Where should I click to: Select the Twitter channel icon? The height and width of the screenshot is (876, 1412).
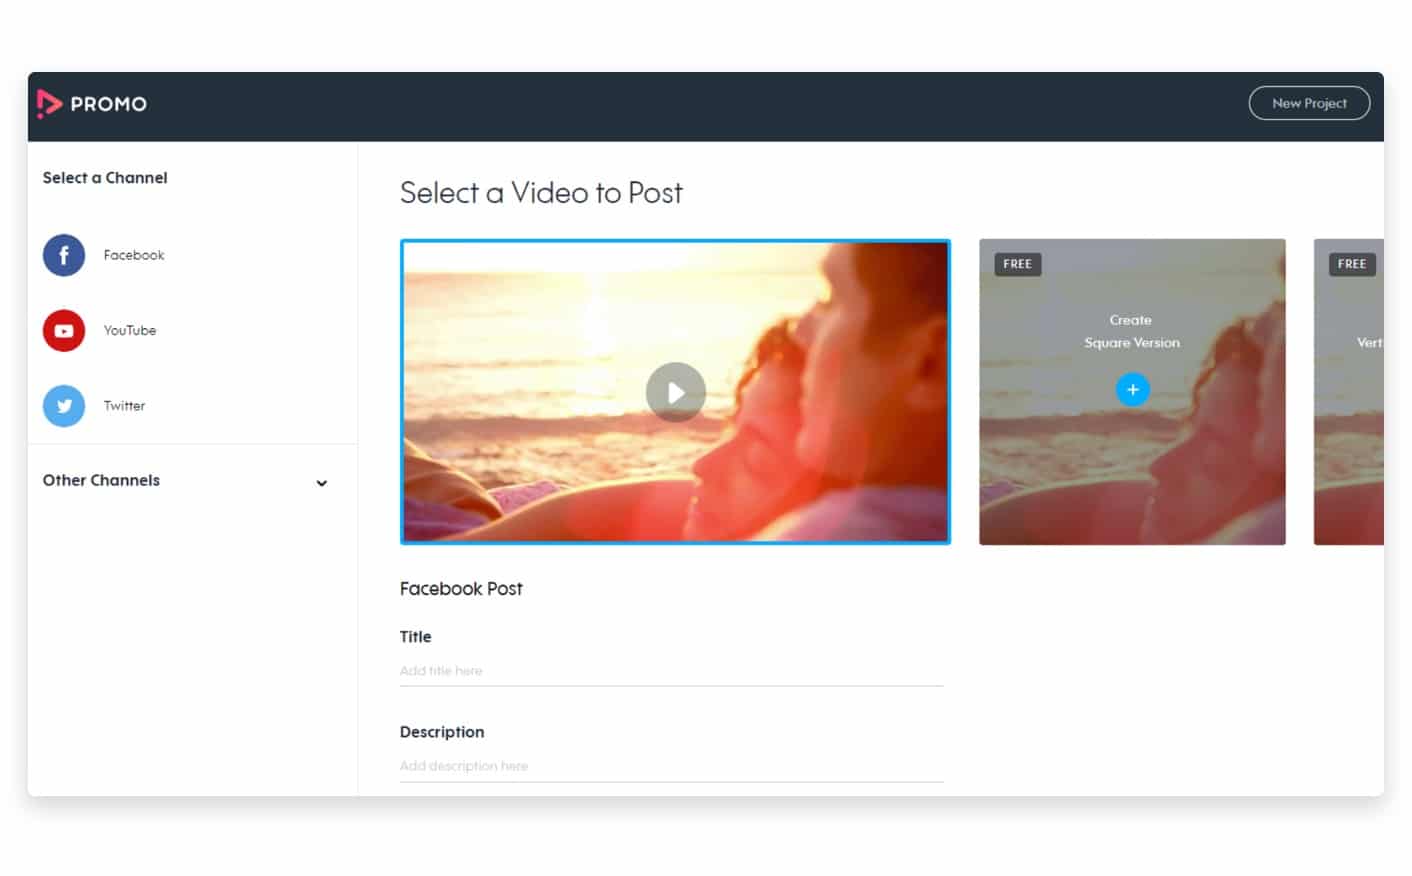point(64,406)
